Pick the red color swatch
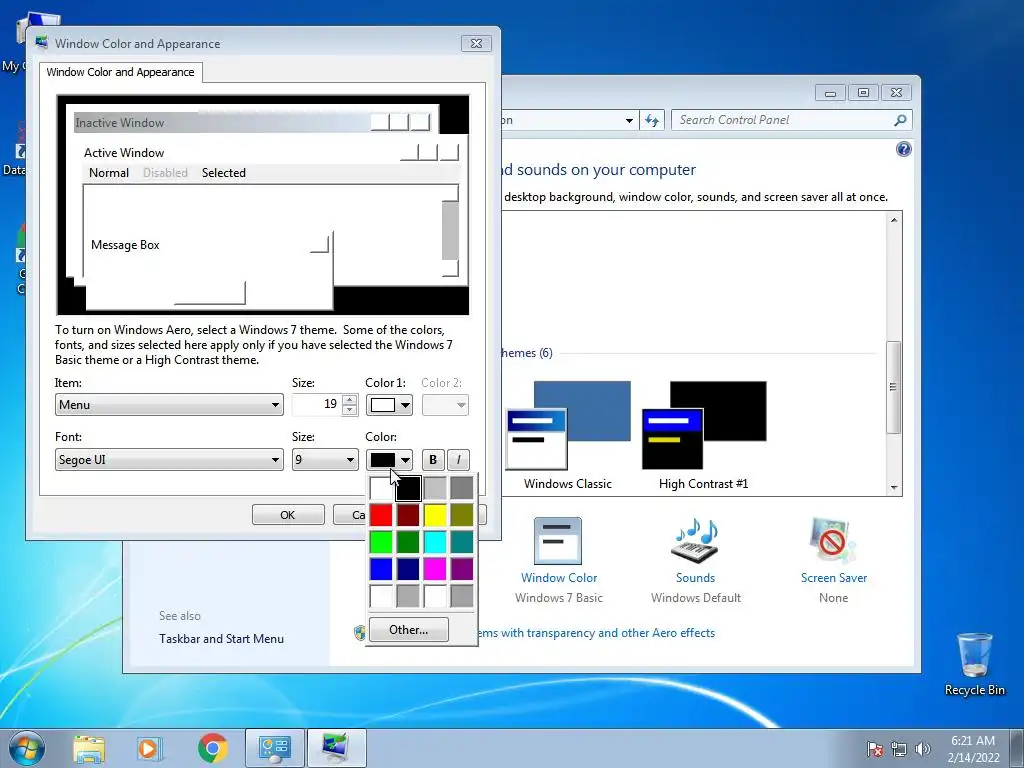The width and height of the screenshot is (1024, 768). (381, 515)
